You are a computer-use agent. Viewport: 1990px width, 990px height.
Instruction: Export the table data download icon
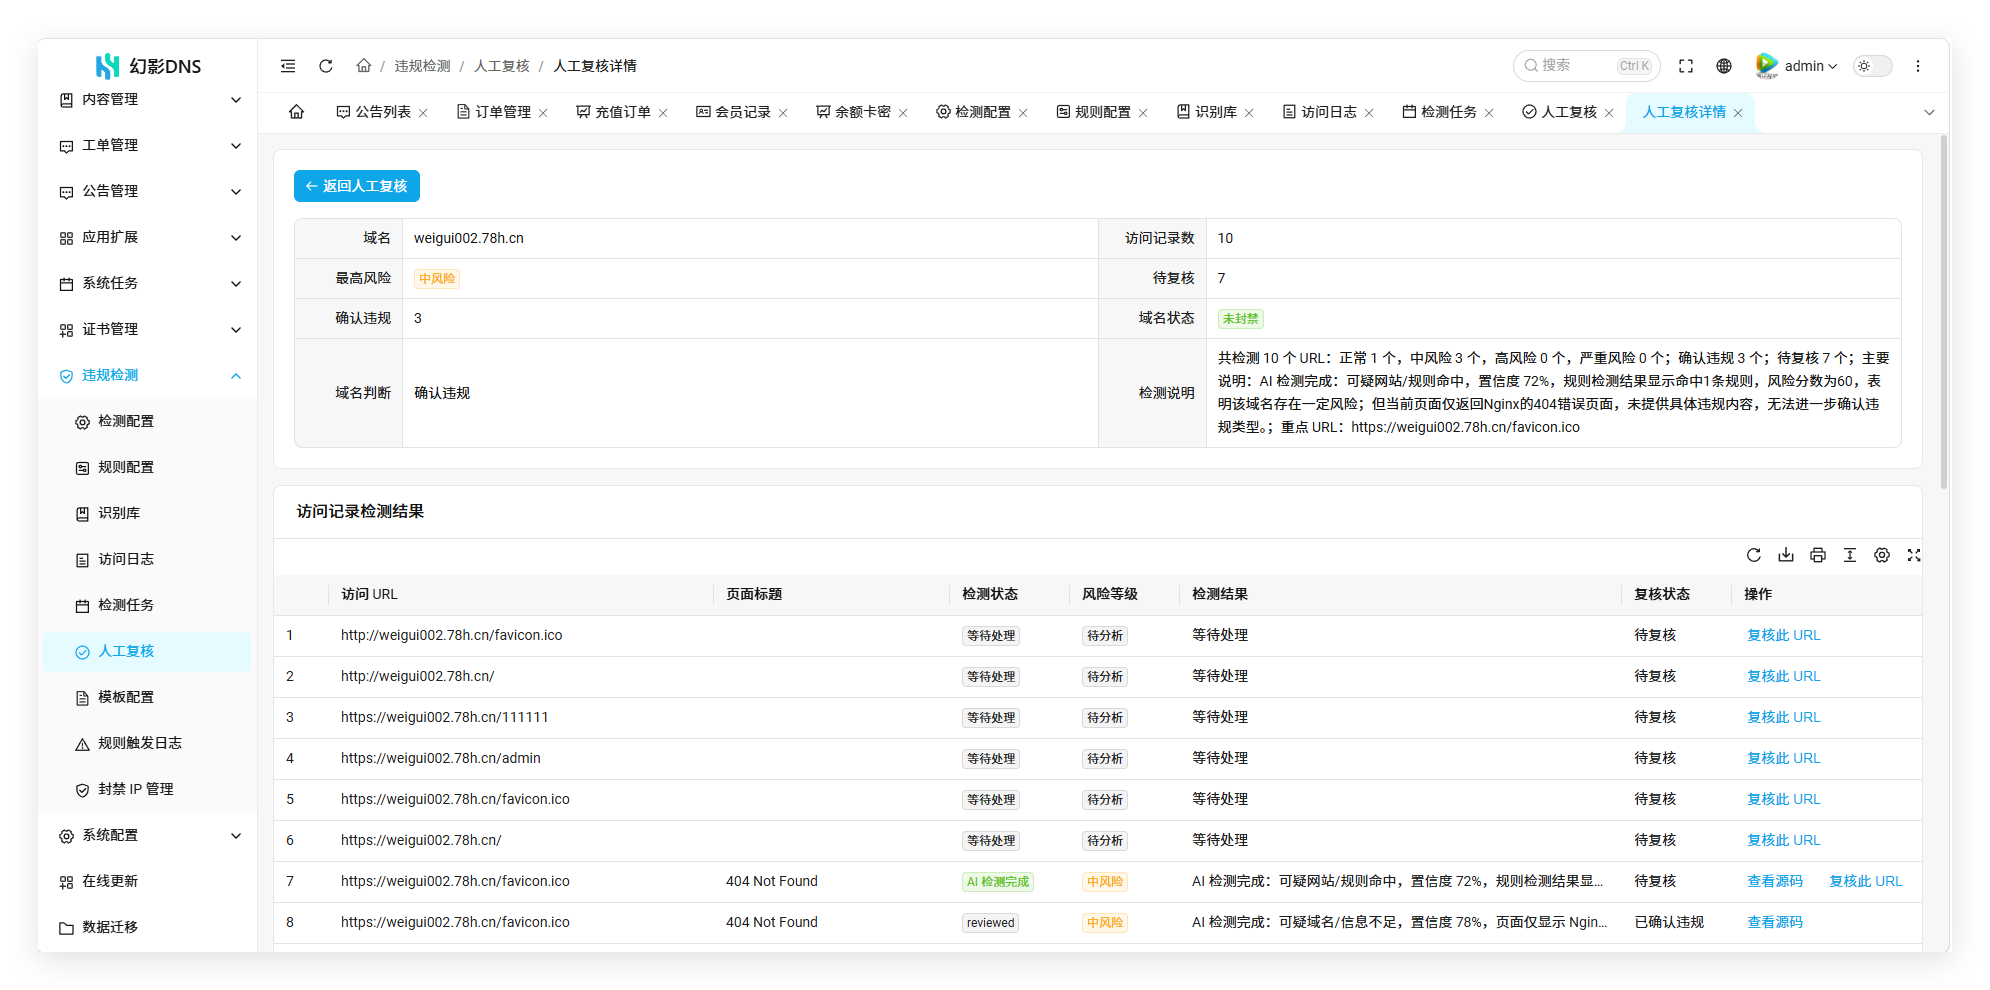[x=1786, y=555]
